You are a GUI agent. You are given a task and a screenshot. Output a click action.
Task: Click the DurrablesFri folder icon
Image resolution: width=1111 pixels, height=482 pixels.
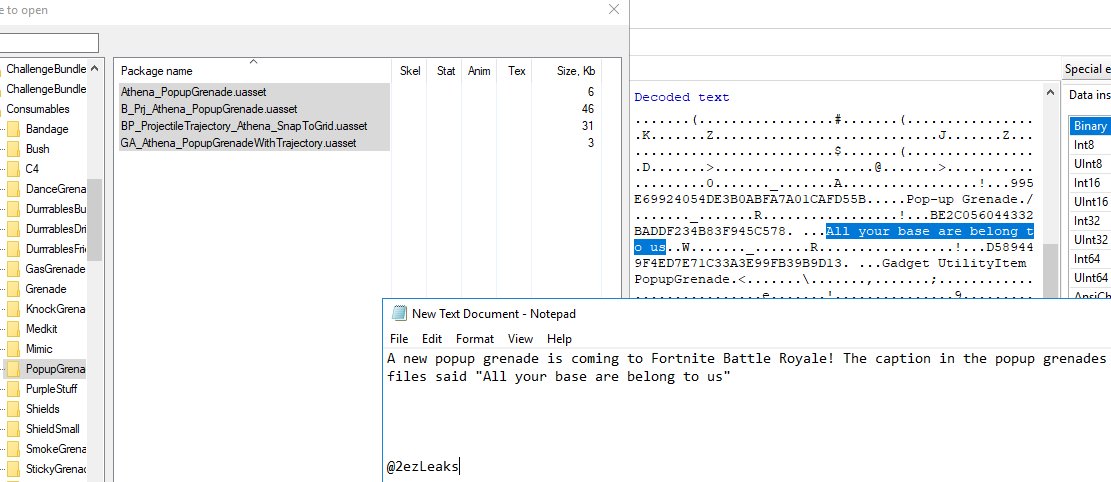(13, 249)
